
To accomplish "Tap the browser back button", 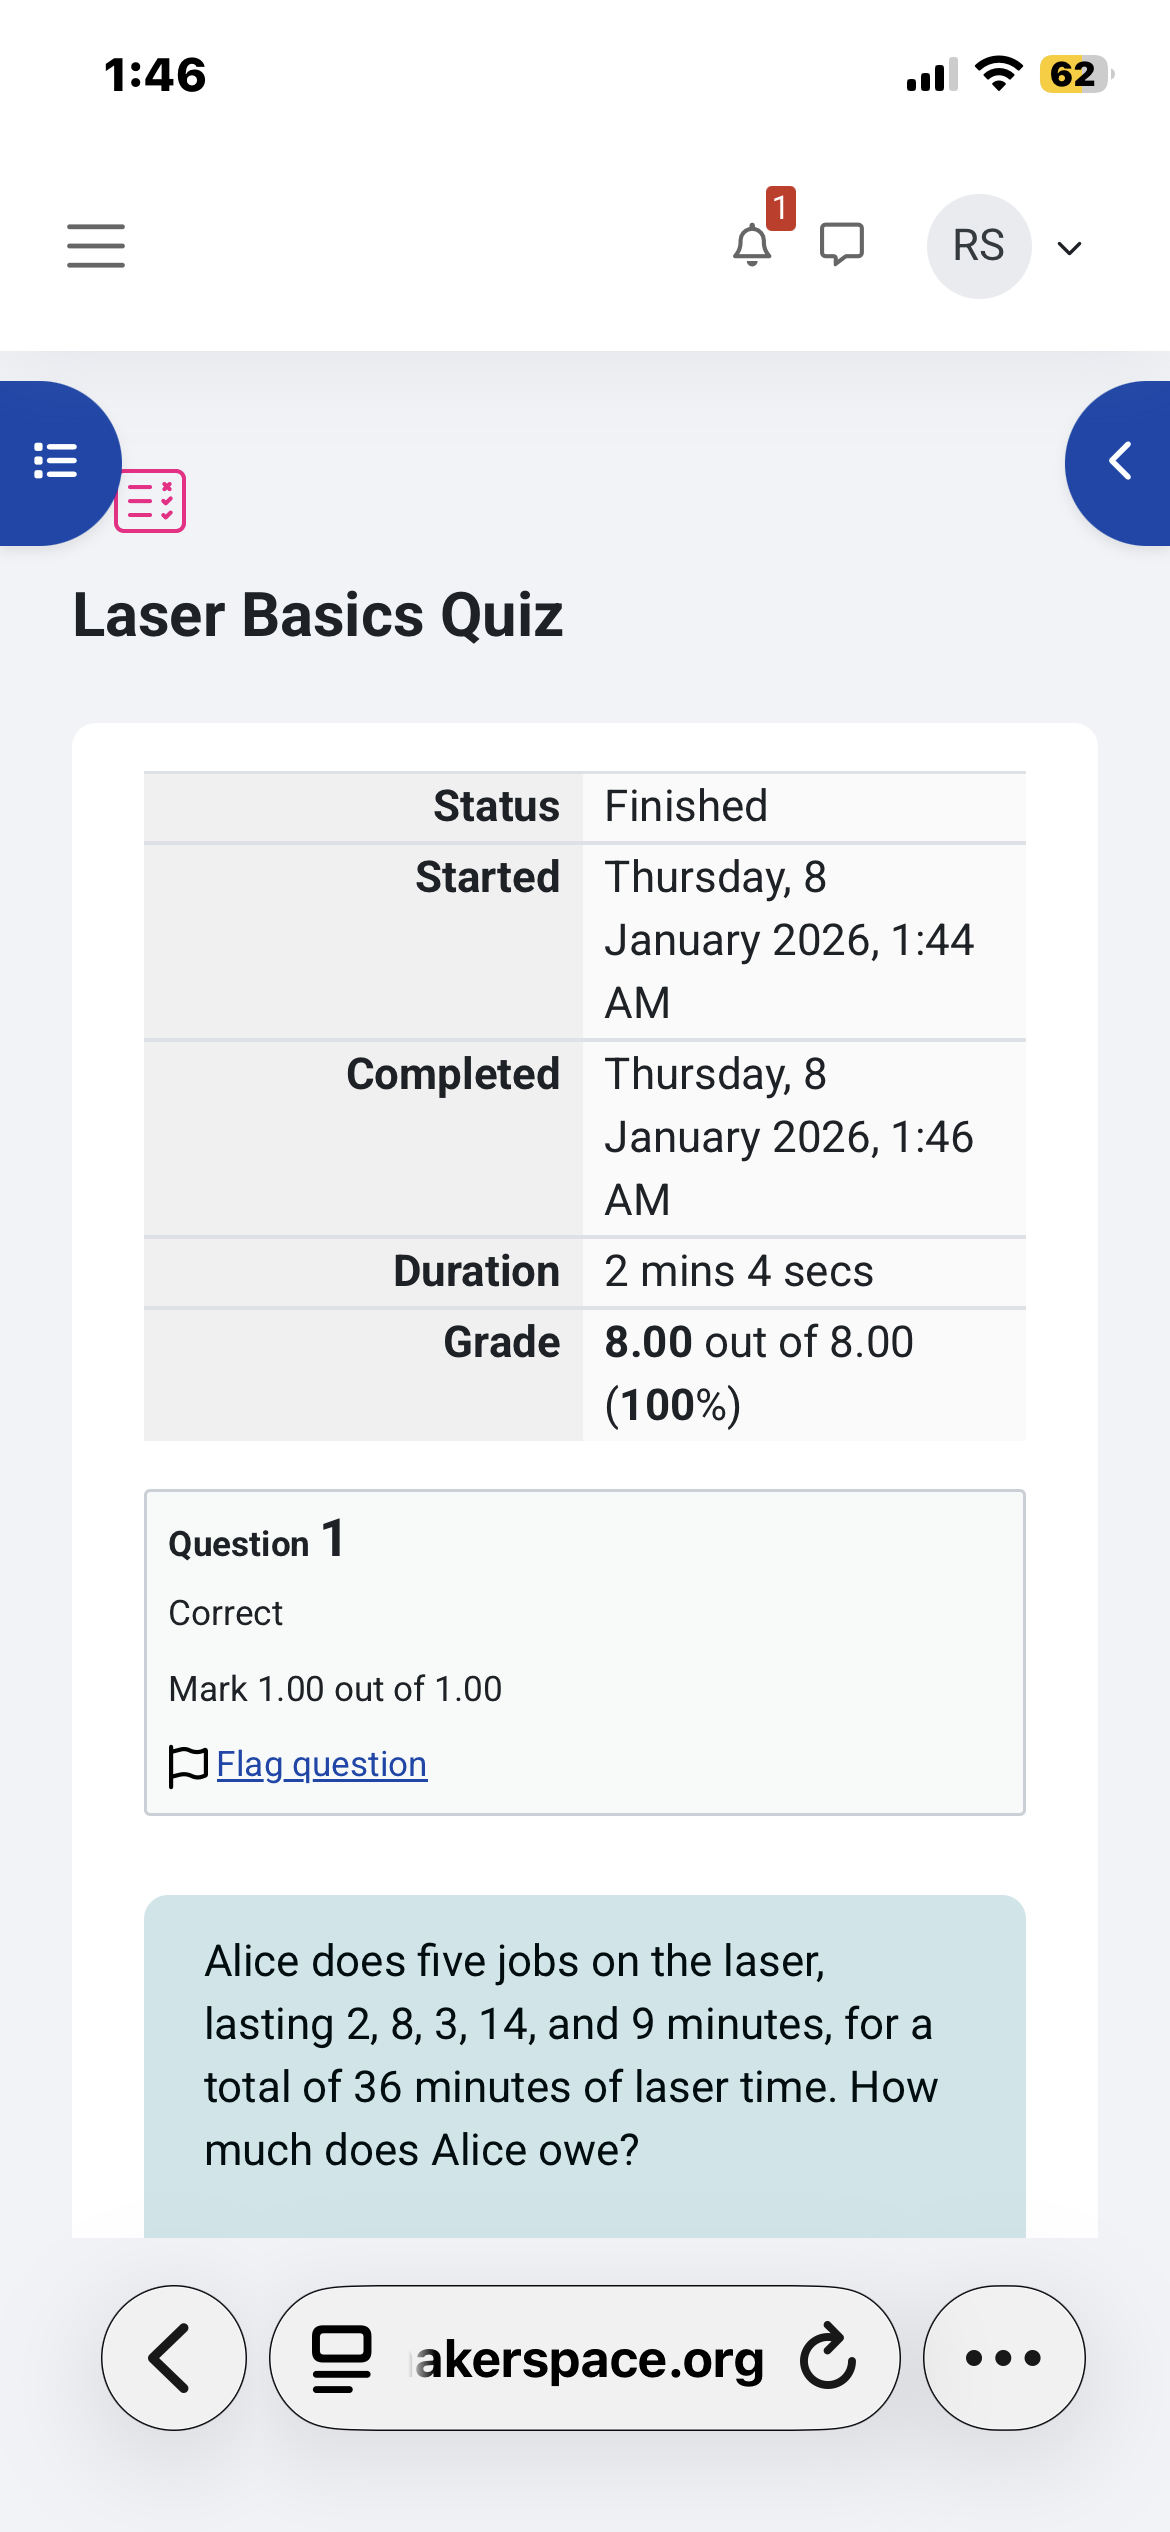I will [x=174, y=2358].
